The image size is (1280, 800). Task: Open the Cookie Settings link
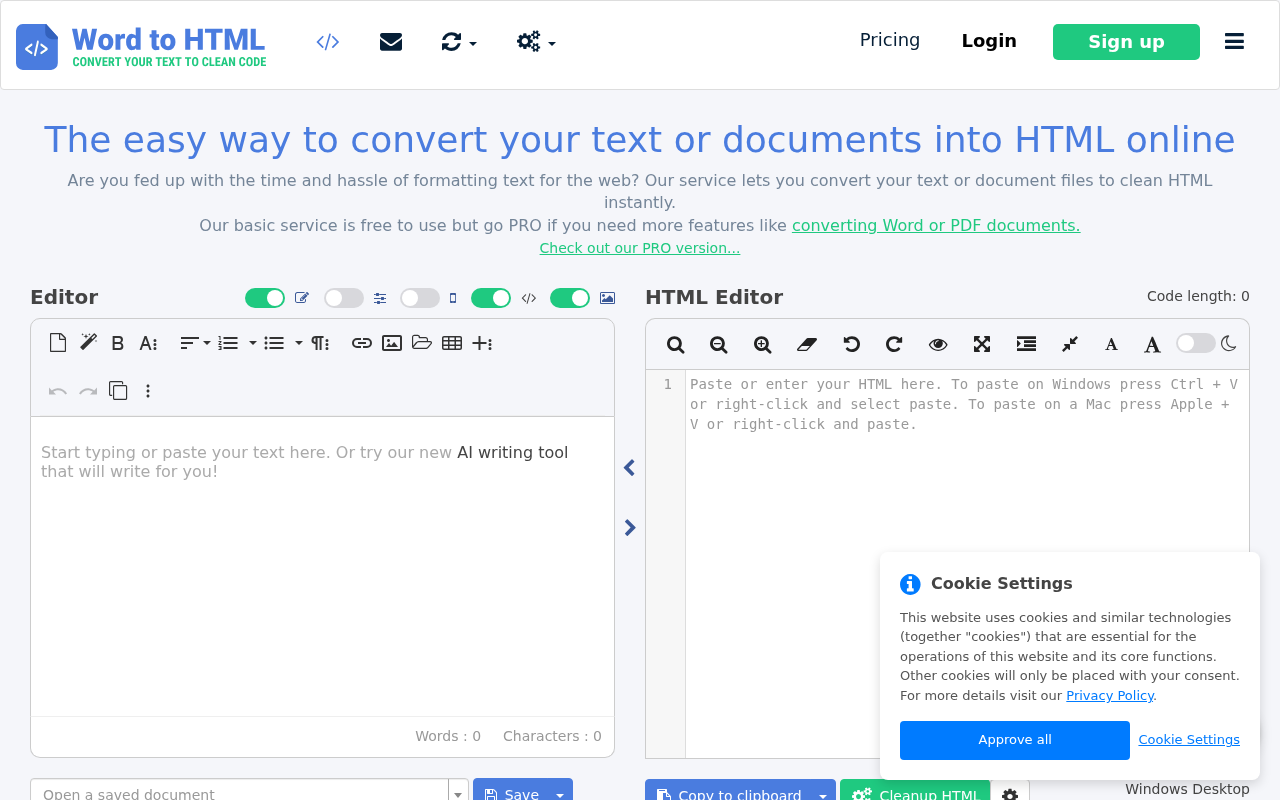pos(1189,740)
